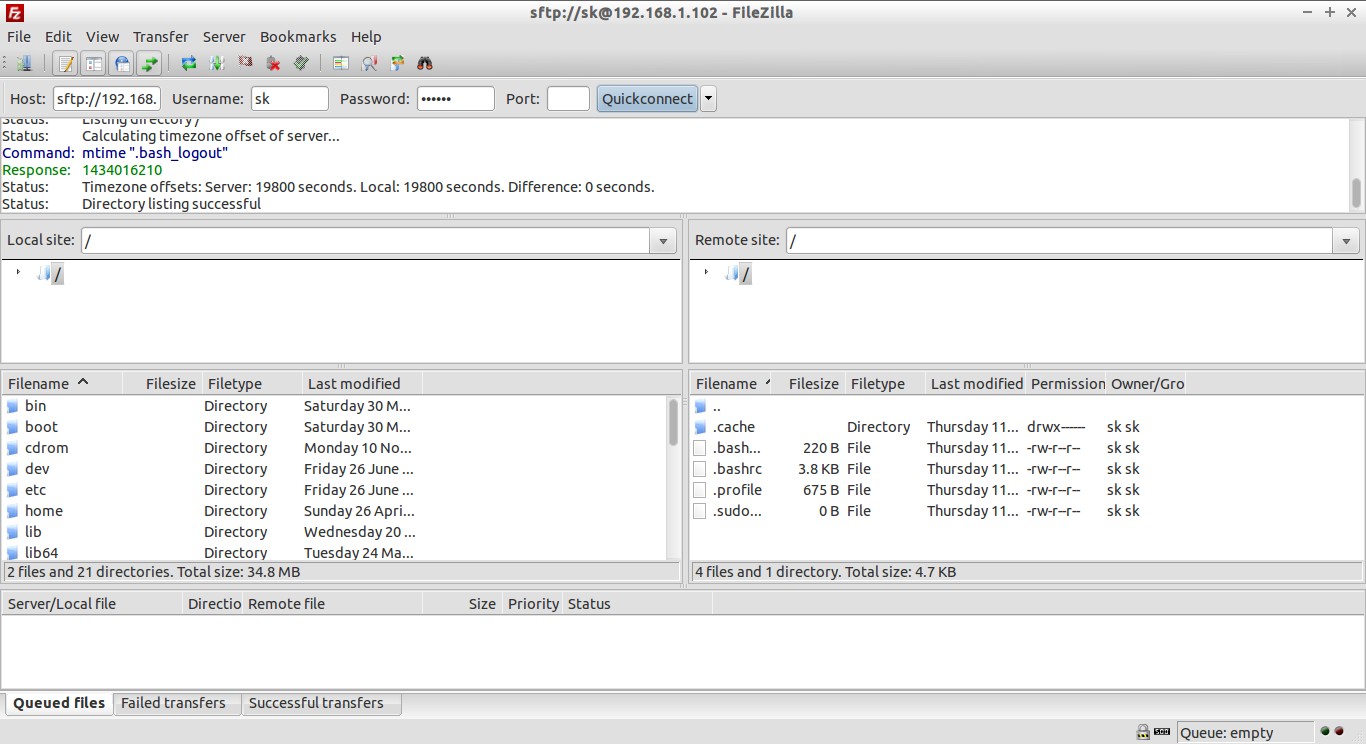Click the Password input field
1366x744 pixels.
click(455, 98)
